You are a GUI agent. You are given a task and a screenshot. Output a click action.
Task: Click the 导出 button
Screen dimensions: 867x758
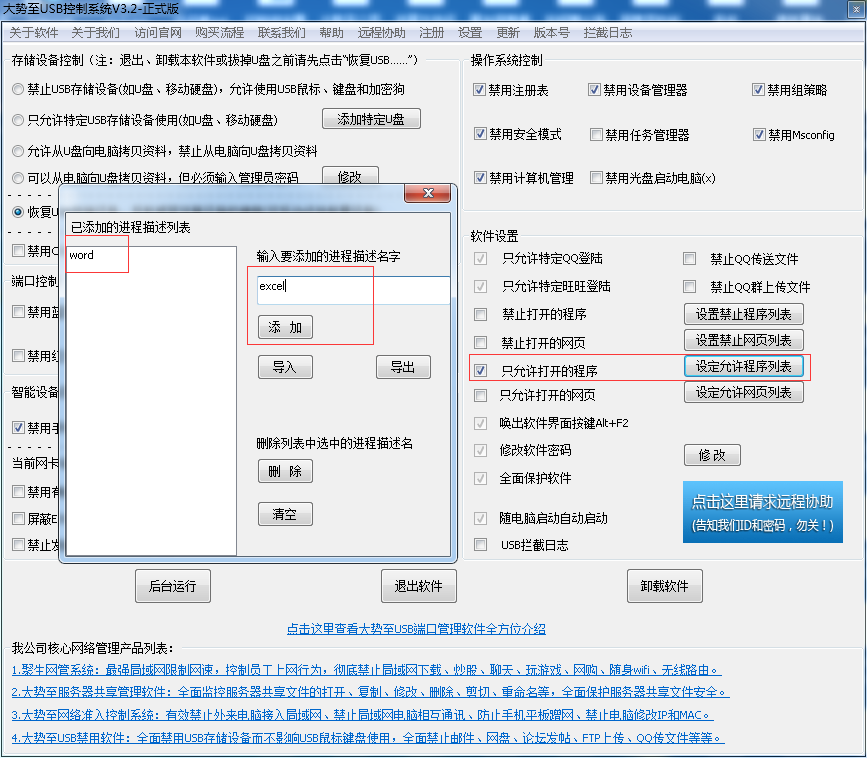point(403,367)
